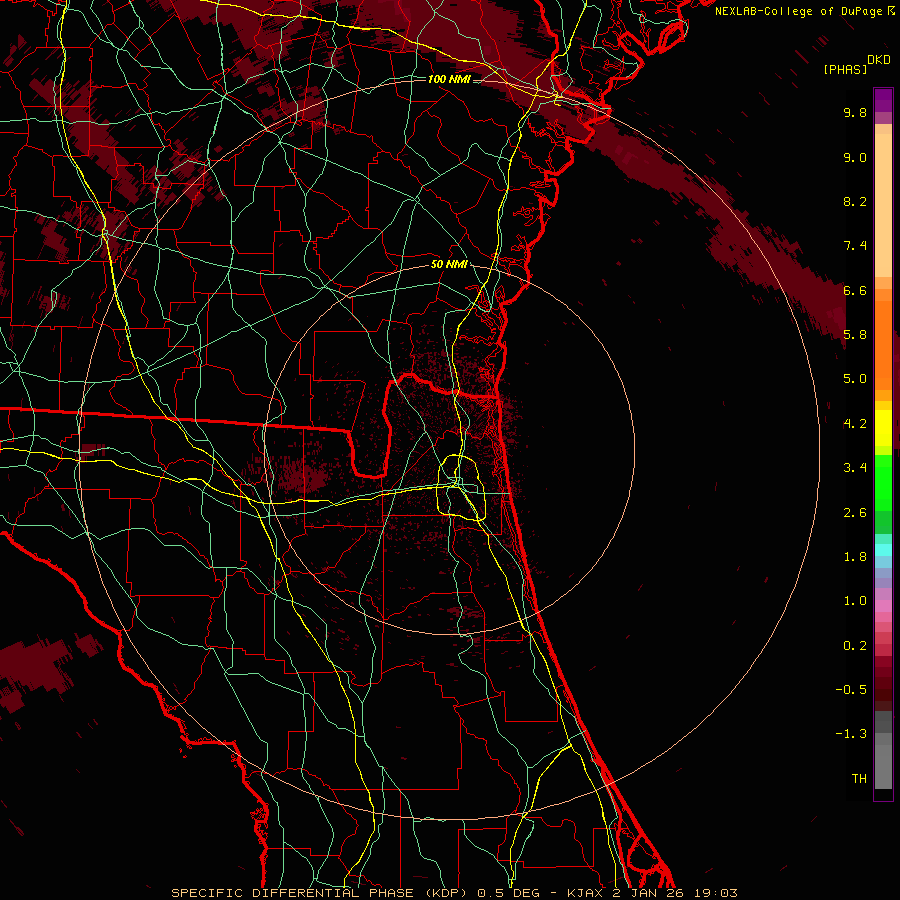Screen dimensions: 900x900
Task: Click the DKD units label
Action: pyautogui.click(x=879, y=60)
